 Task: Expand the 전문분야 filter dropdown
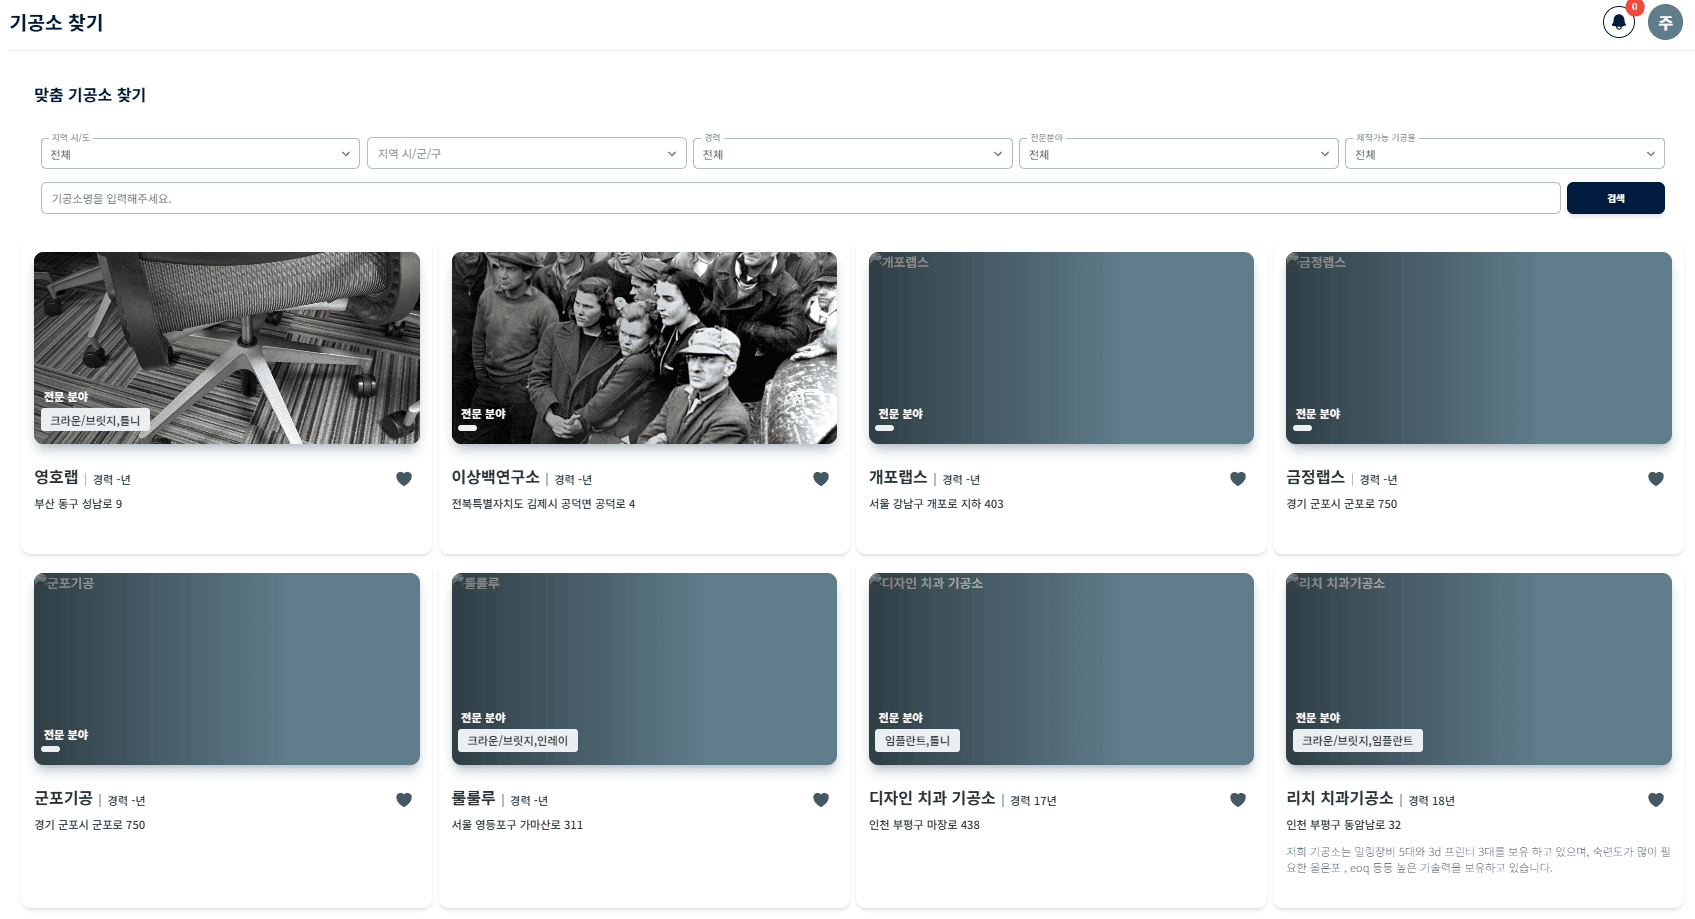pos(1179,154)
